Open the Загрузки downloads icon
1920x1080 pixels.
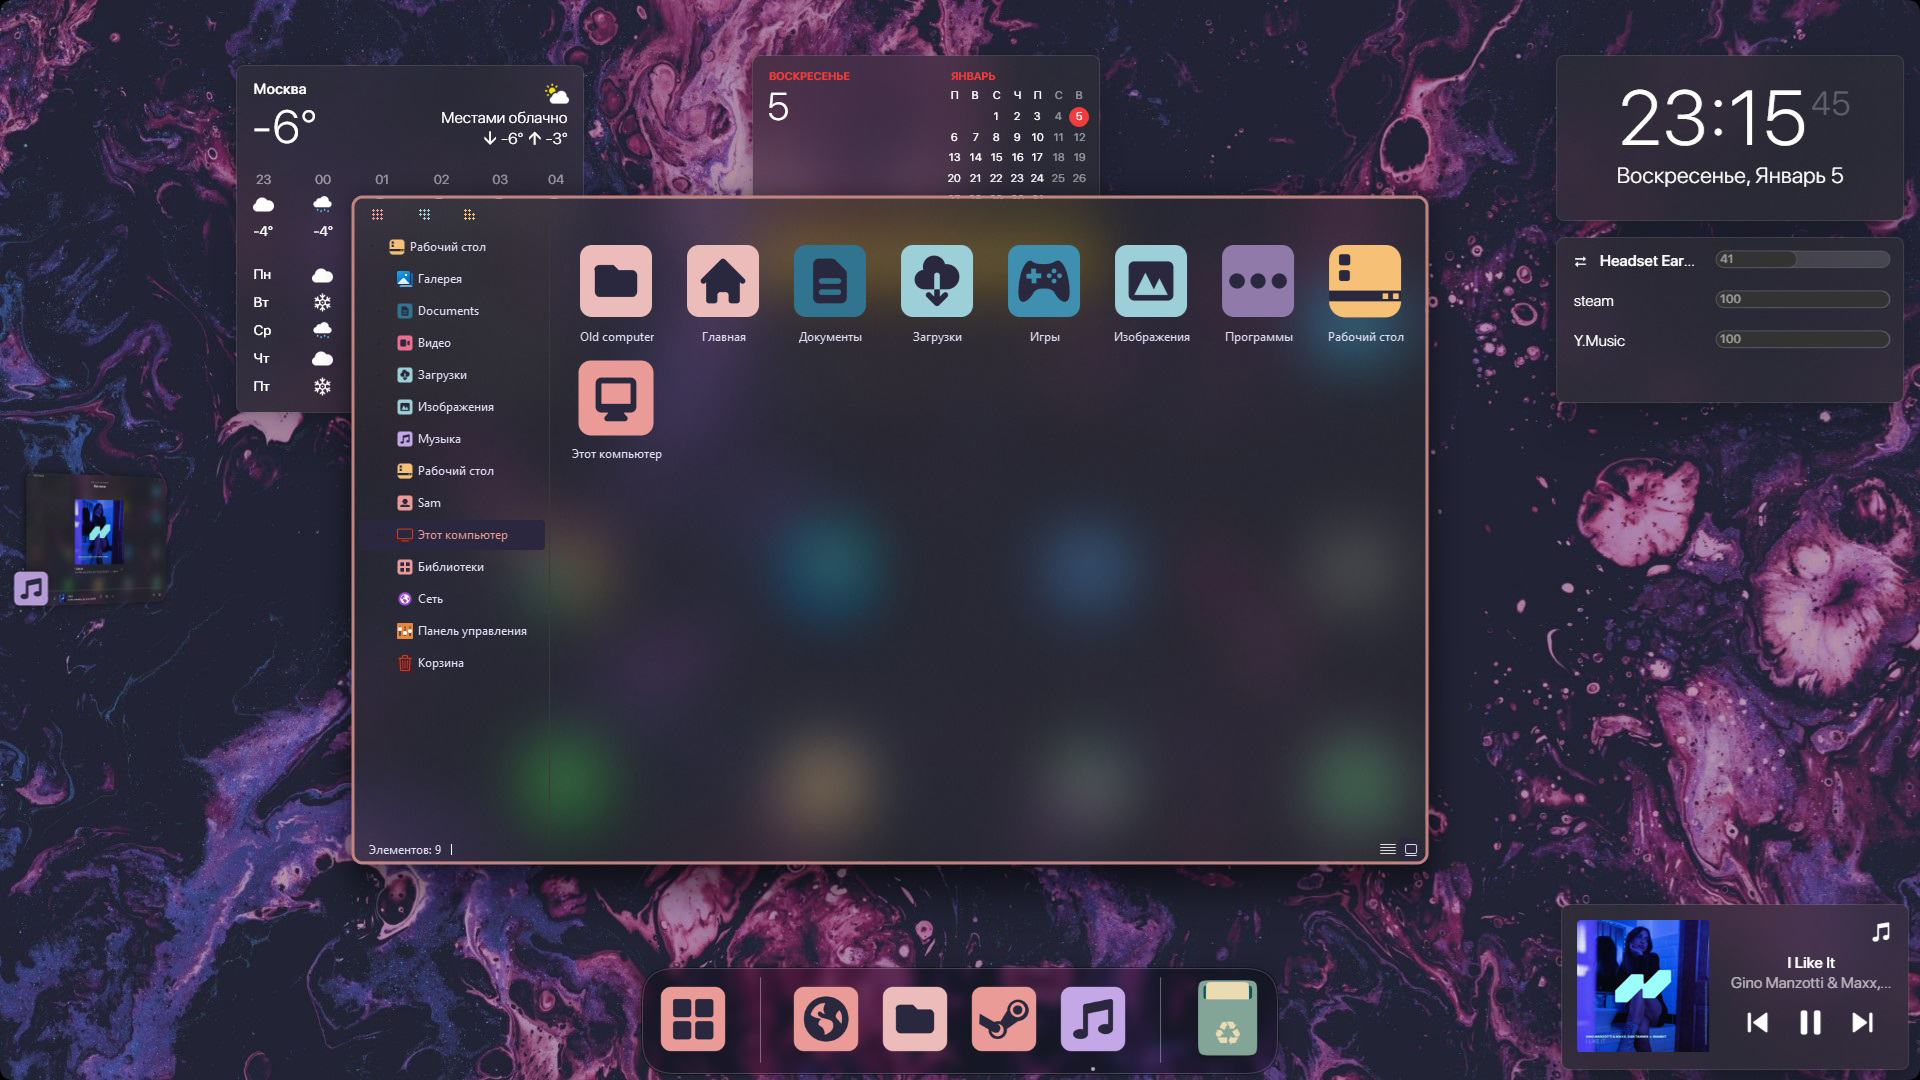click(937, 281)
